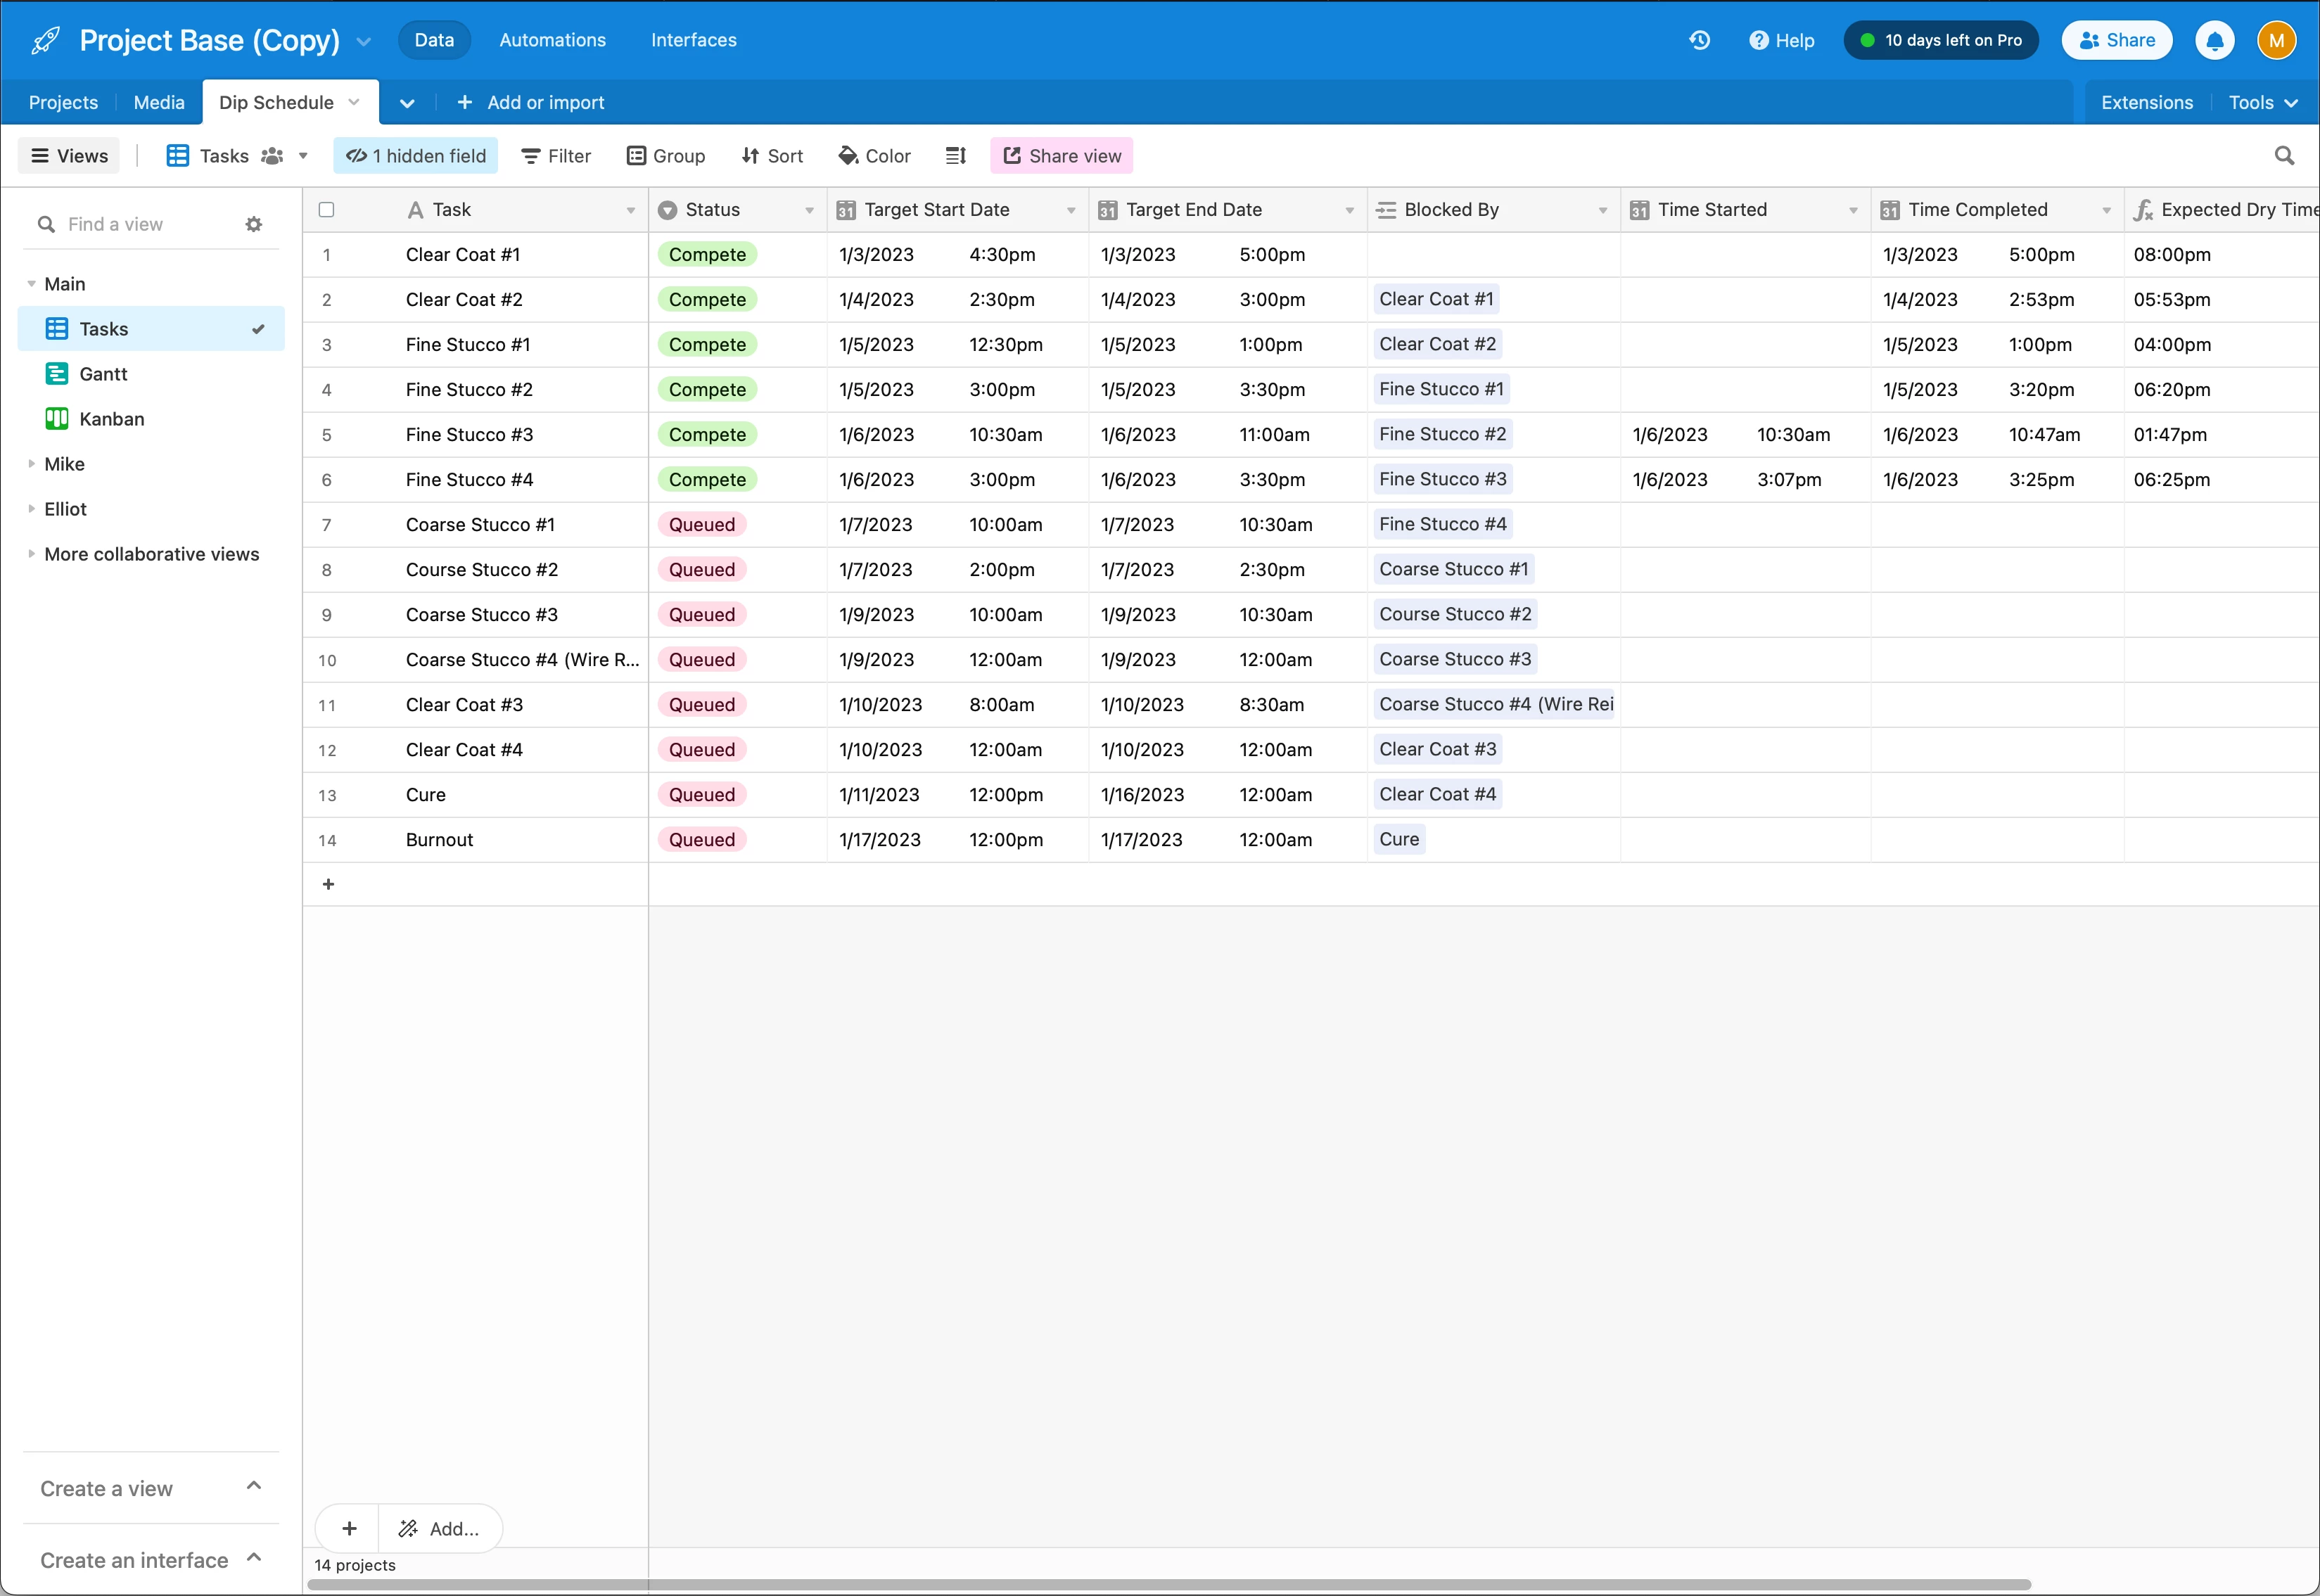Image resolution: width=2320 pixels, height=1596 pixels.
Task: Click the notifications bell icon
Action: (2214, 40)
